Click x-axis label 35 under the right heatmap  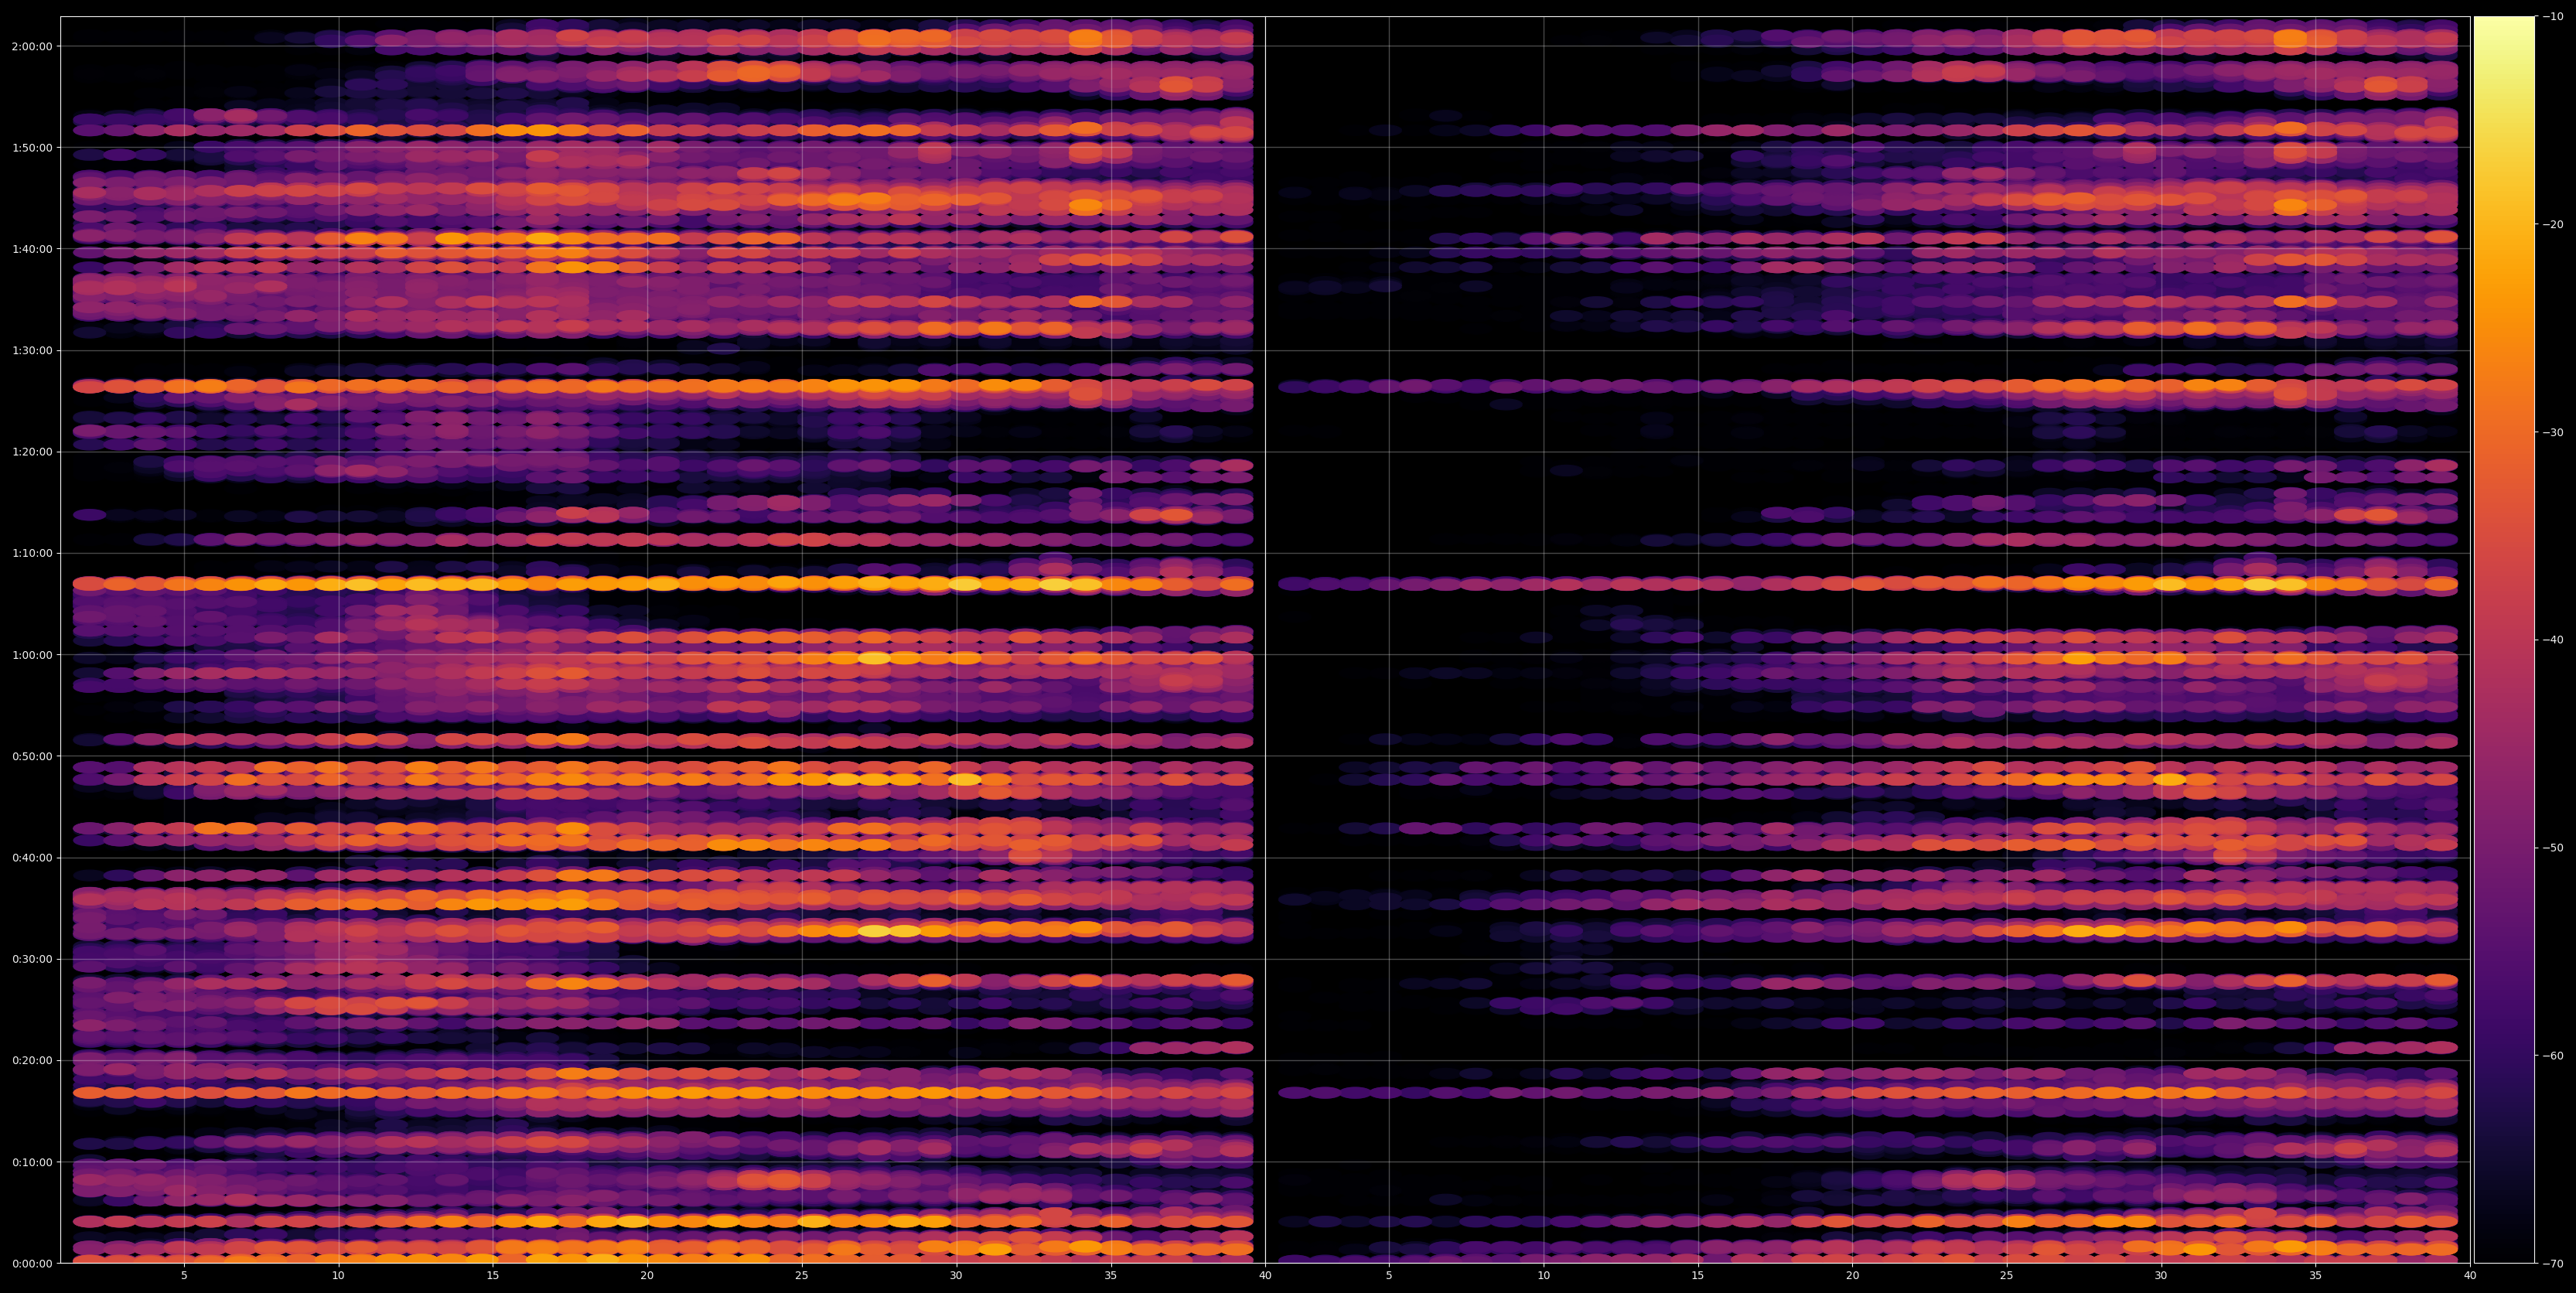pos(2316,1276)
